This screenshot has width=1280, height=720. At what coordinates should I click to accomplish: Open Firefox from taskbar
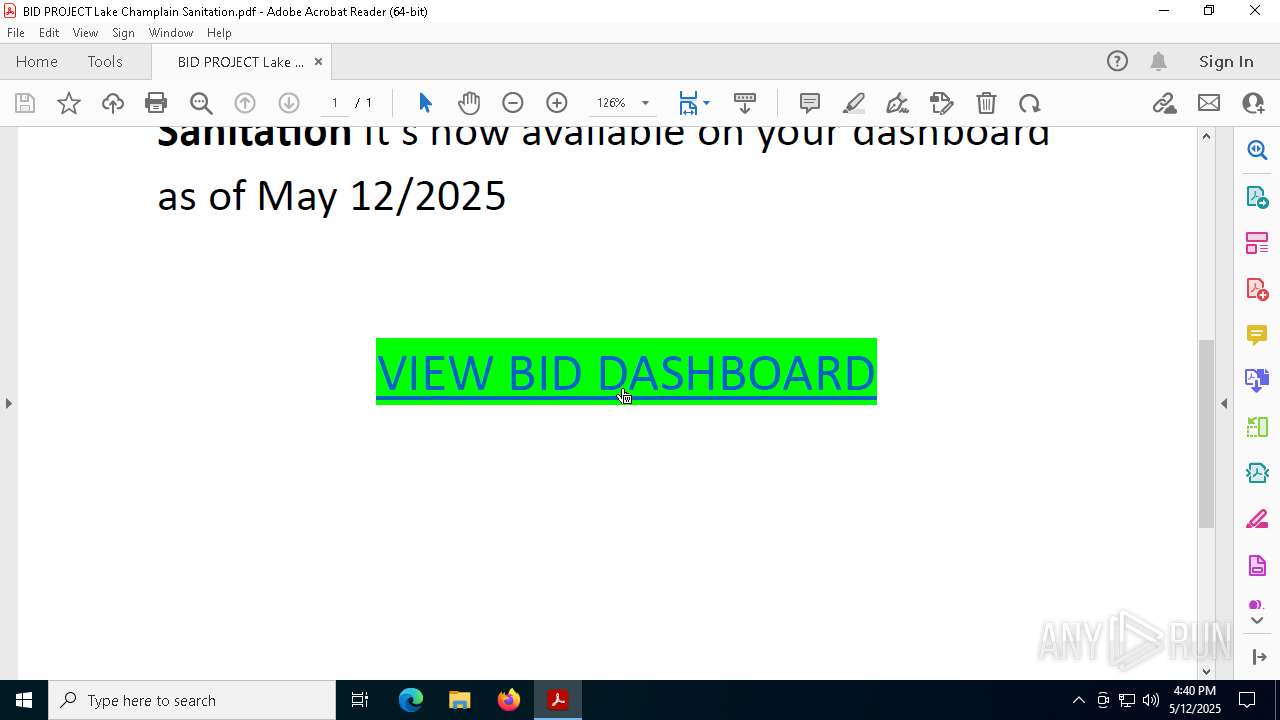(508, 700)
